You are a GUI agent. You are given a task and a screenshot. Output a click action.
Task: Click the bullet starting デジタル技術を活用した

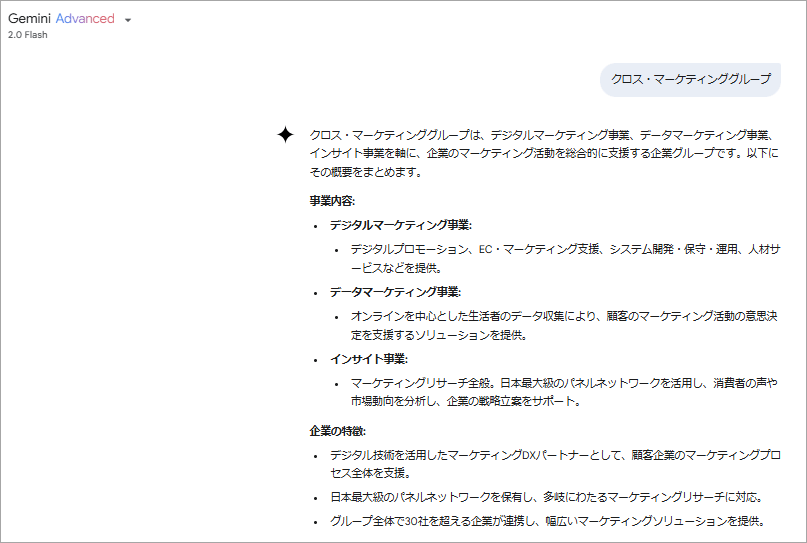(x=555, y=464)
